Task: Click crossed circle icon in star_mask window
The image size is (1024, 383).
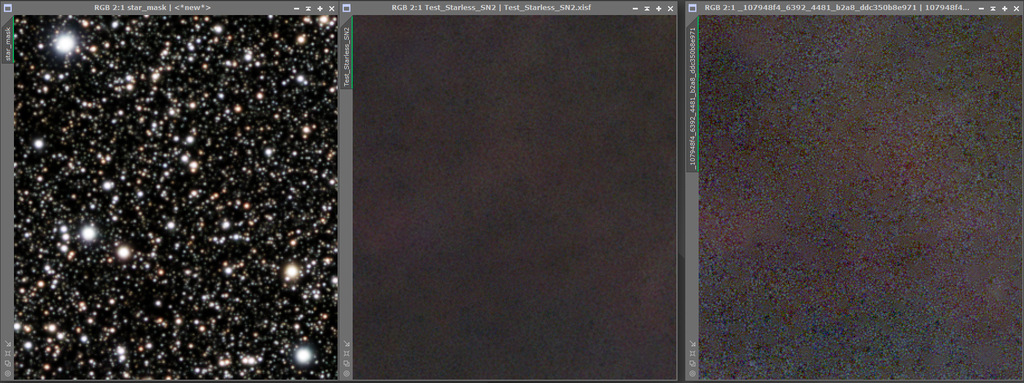Action: coord(8,373)
